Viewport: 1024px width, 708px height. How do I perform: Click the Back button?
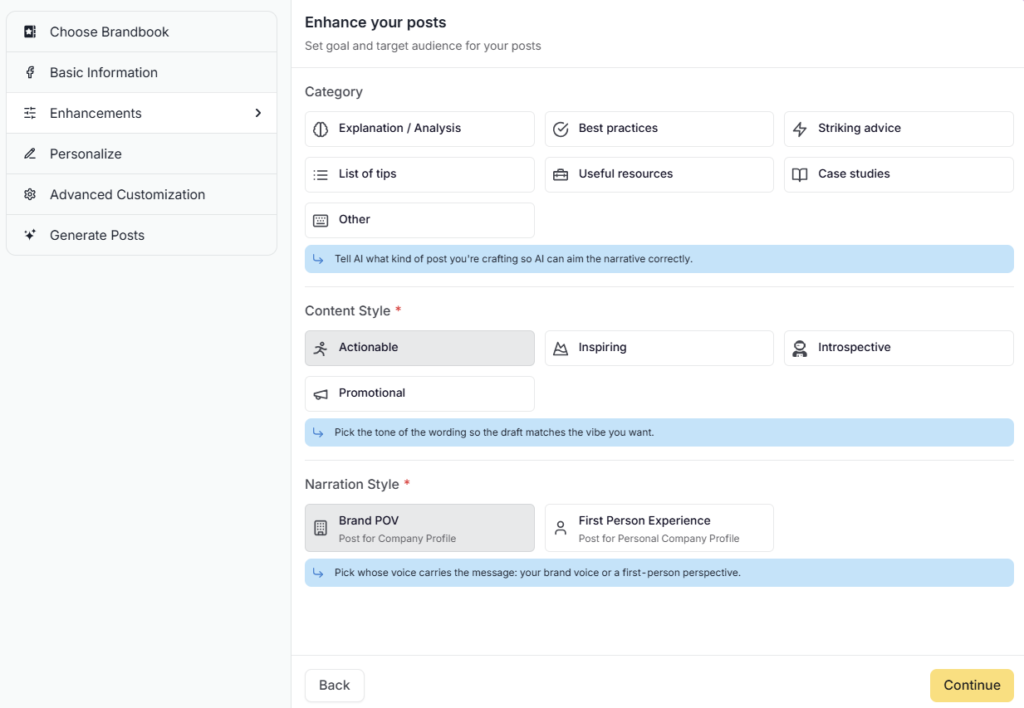click(334, 685)
